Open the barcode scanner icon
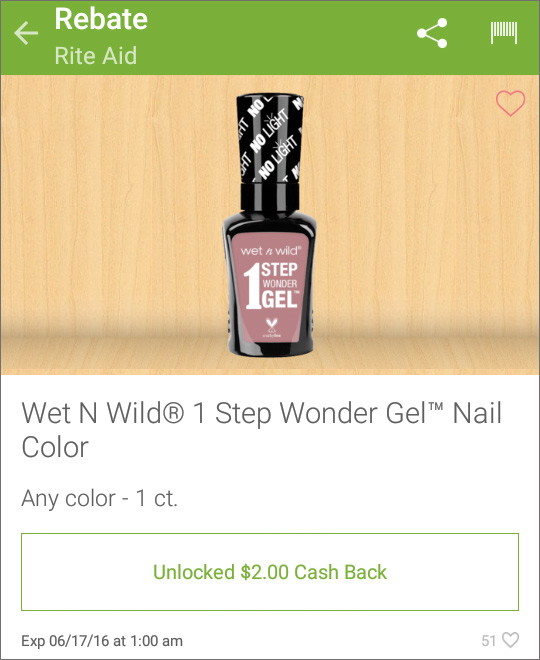Image resolution: width=540 pixels, height=660 pixels. tap(503, 33)
